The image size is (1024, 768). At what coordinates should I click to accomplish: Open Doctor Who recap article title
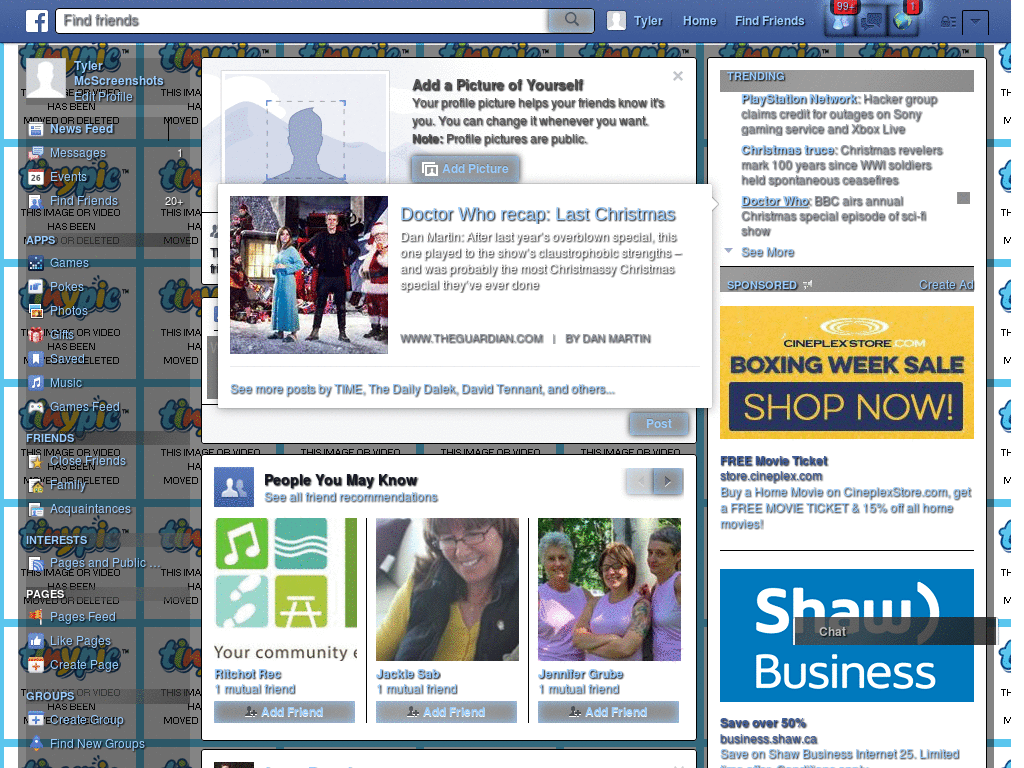click(x=538, y=215)
